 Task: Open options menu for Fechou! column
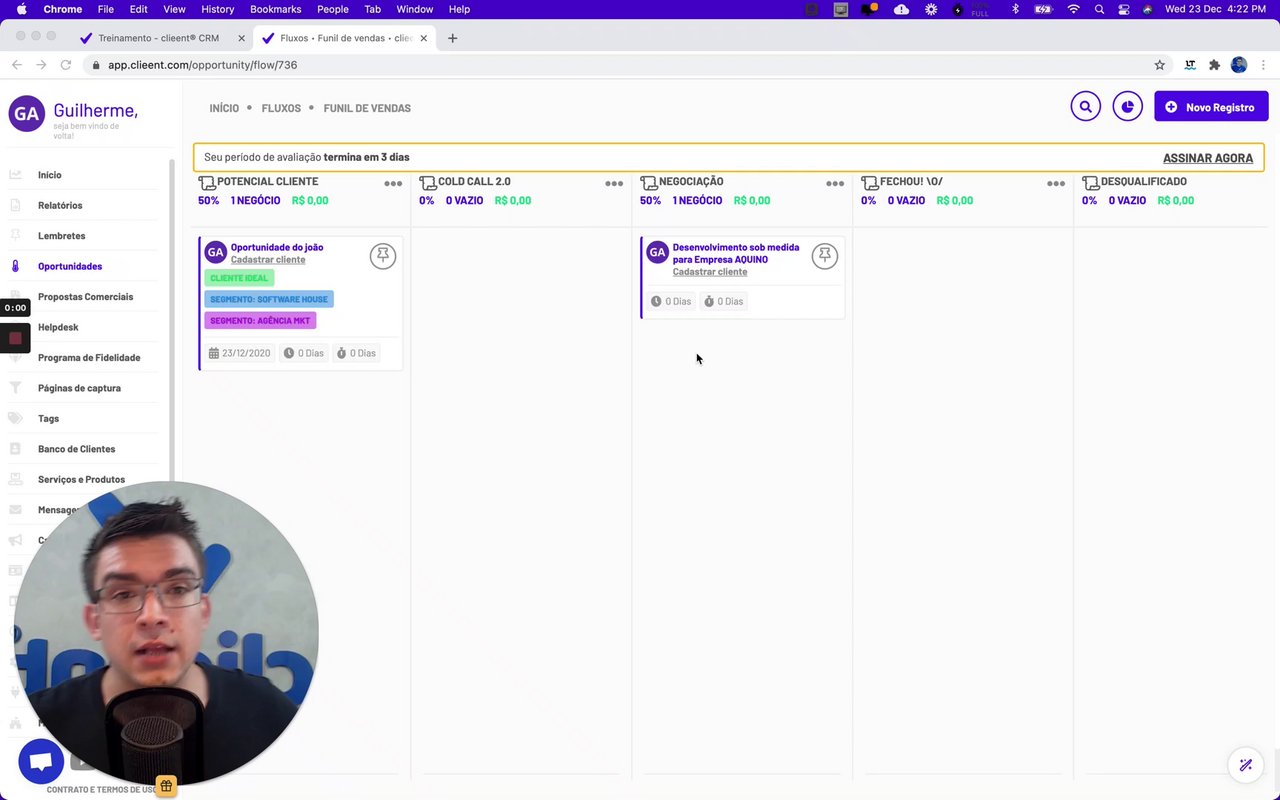[1056, 184]
